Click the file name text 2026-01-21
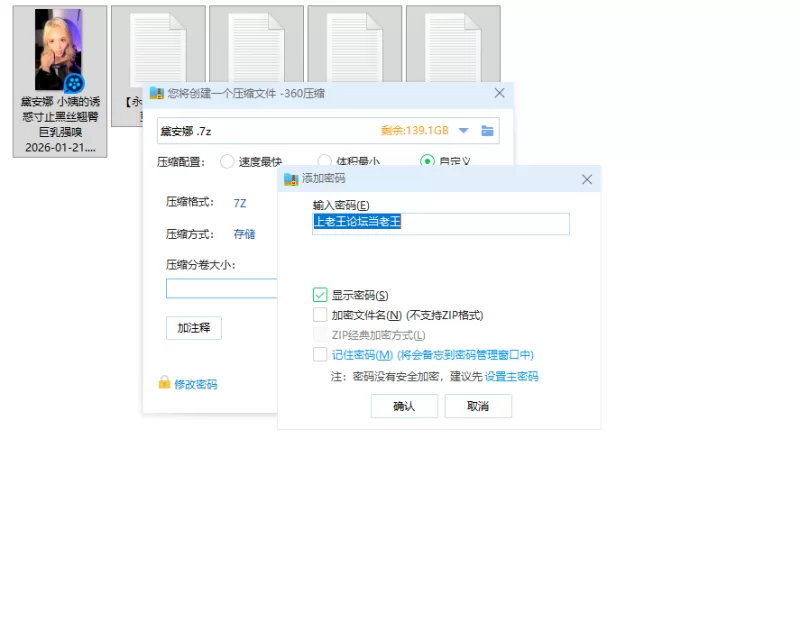Viewport: 800px width, 640px height. 60,147
